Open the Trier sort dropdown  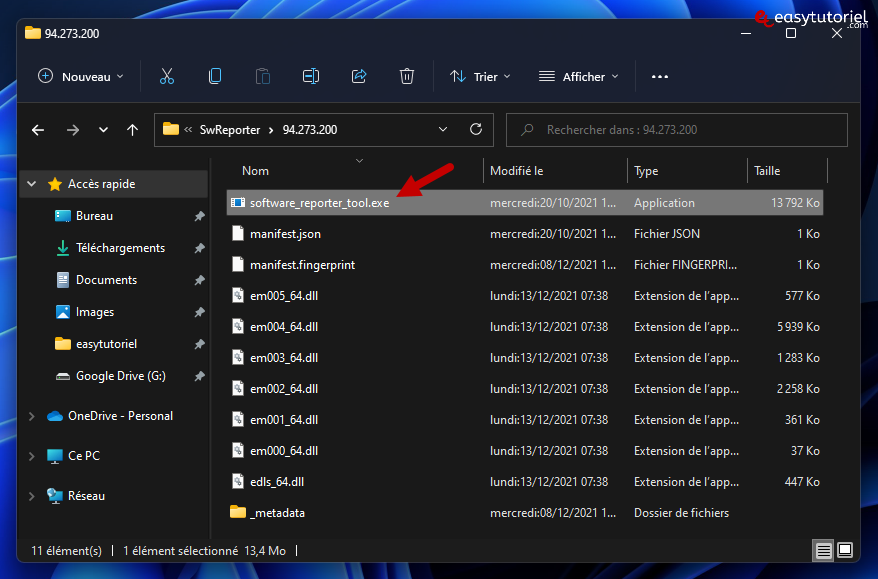click(480, 77)
